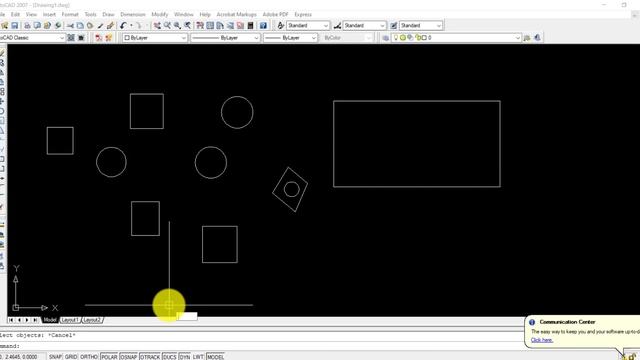This screenshot has width=640, height=360.
Task: Click the Undo arrow icon
Action: click(x=123, y=25)
